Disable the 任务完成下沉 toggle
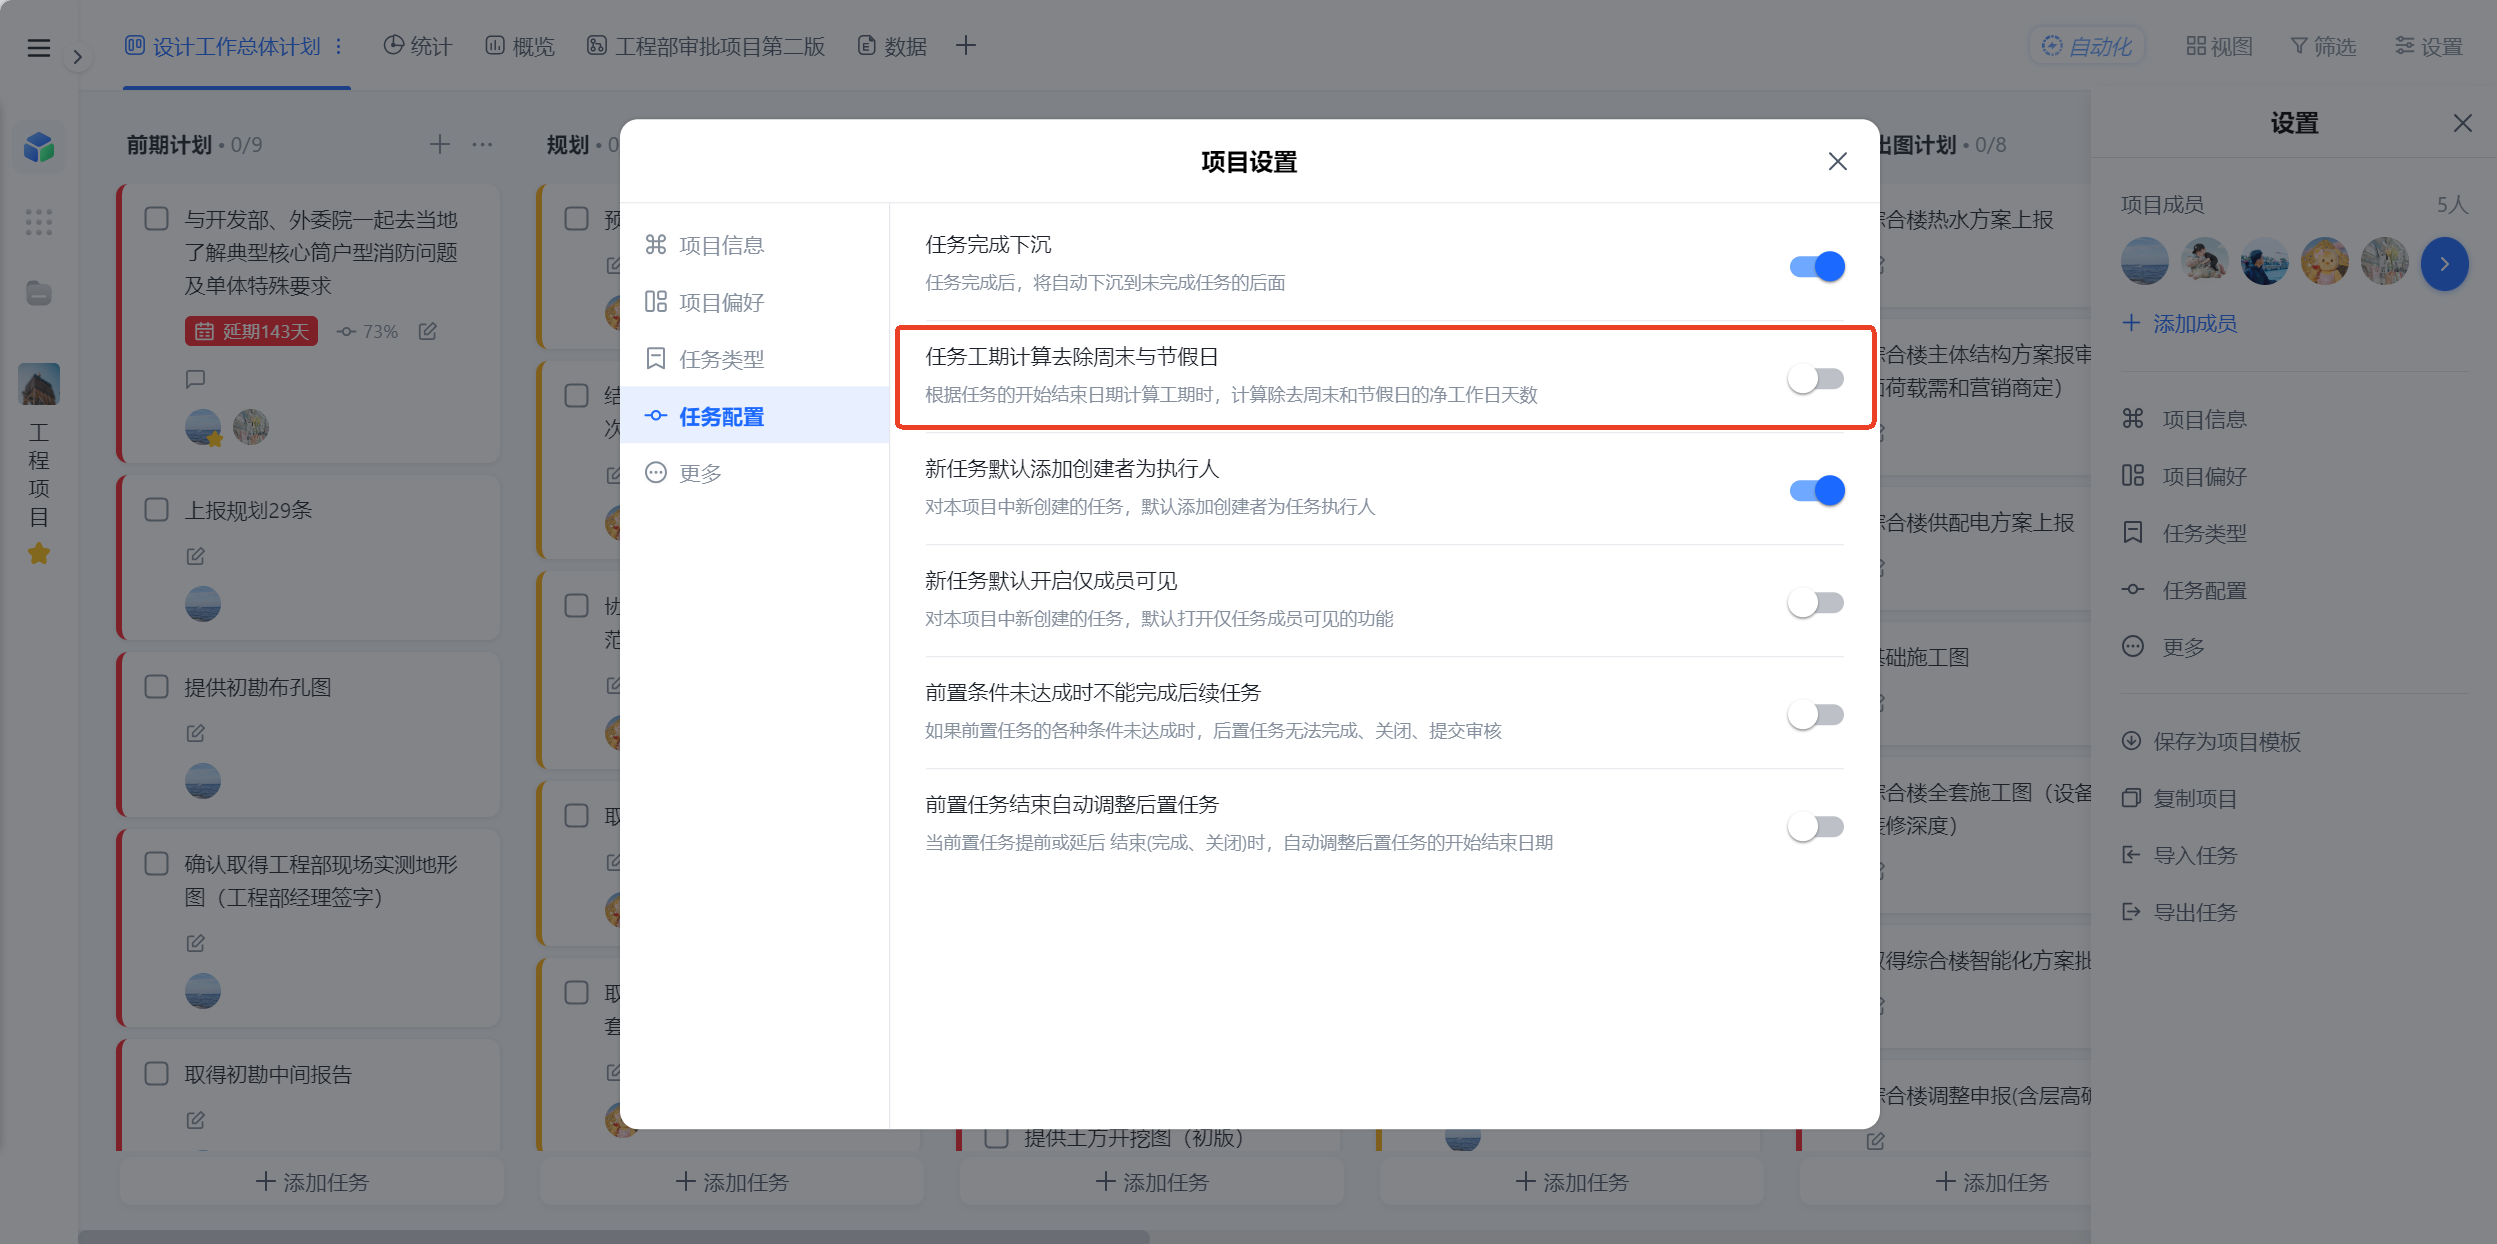The image size is (2497, 1244). tap(1816, 266)
